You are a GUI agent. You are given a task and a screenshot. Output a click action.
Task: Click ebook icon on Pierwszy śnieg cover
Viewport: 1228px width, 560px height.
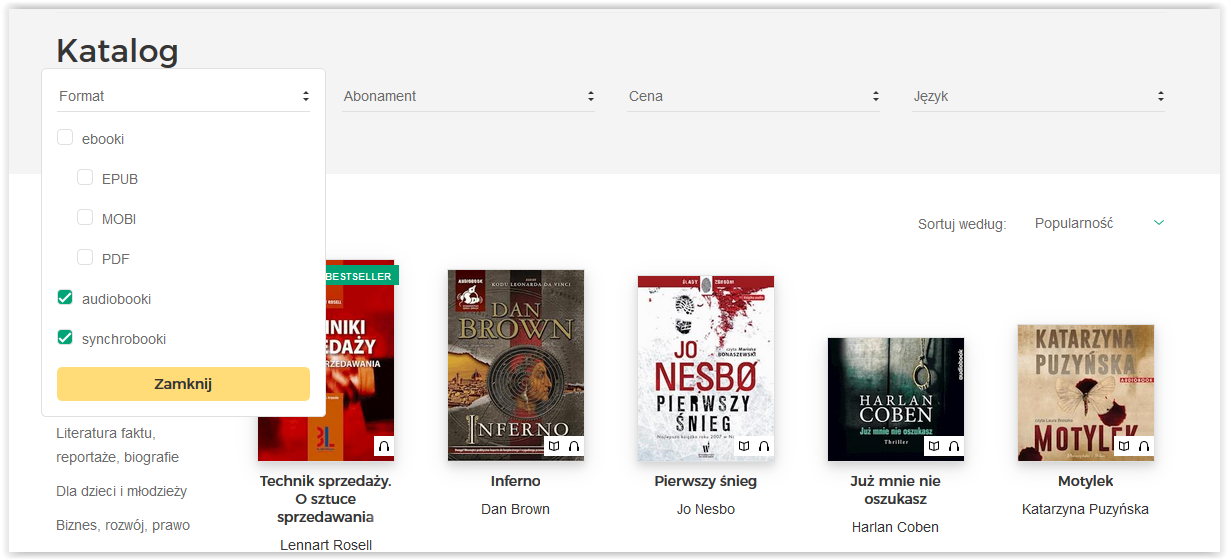tap(744, 446)
